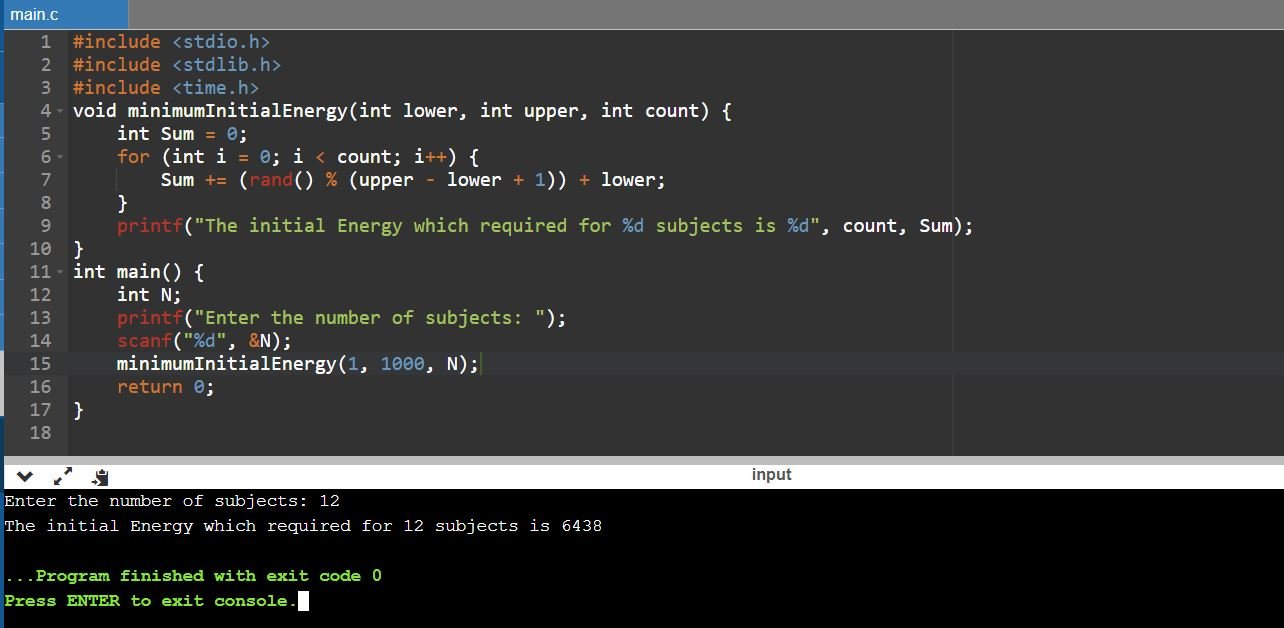Click line number 15 in the gutter
The width and height of the screenshot is (1284, 628).
click(40, 364)
